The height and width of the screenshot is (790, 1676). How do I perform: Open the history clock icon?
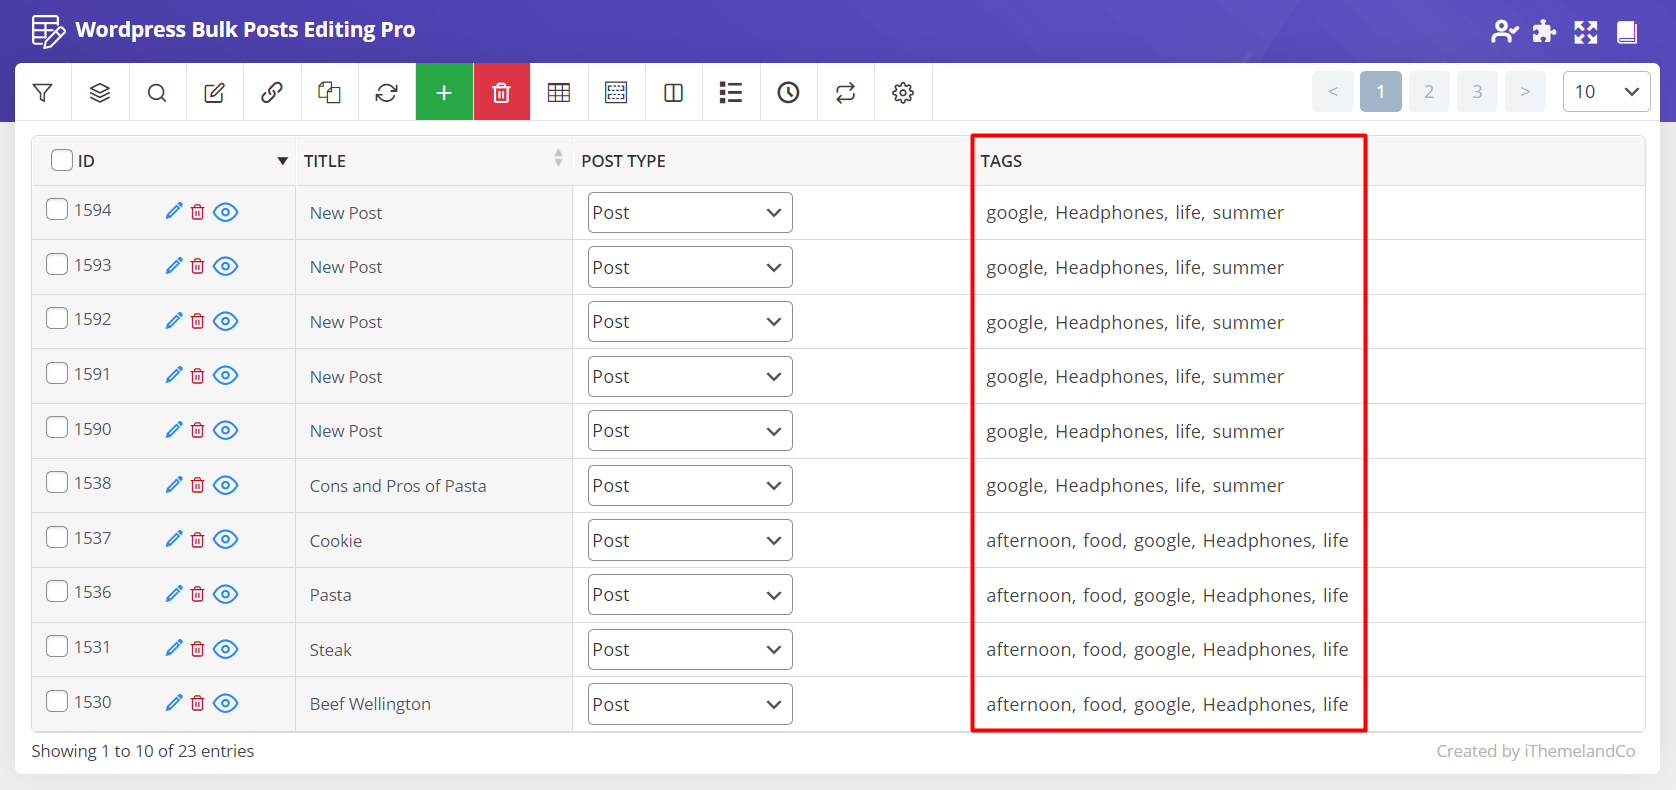pos(788,92)
